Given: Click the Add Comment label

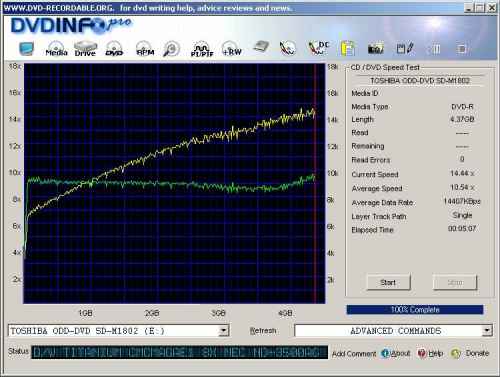Looking at the screenshot, I should [x=354, y=354].
